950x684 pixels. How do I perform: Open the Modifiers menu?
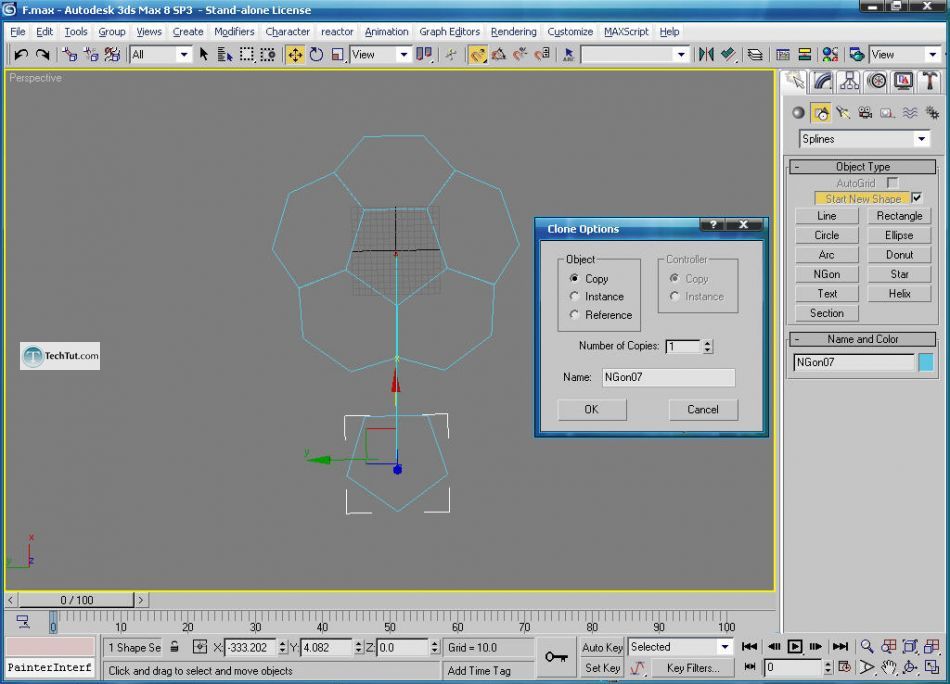[x=234, y=32]
